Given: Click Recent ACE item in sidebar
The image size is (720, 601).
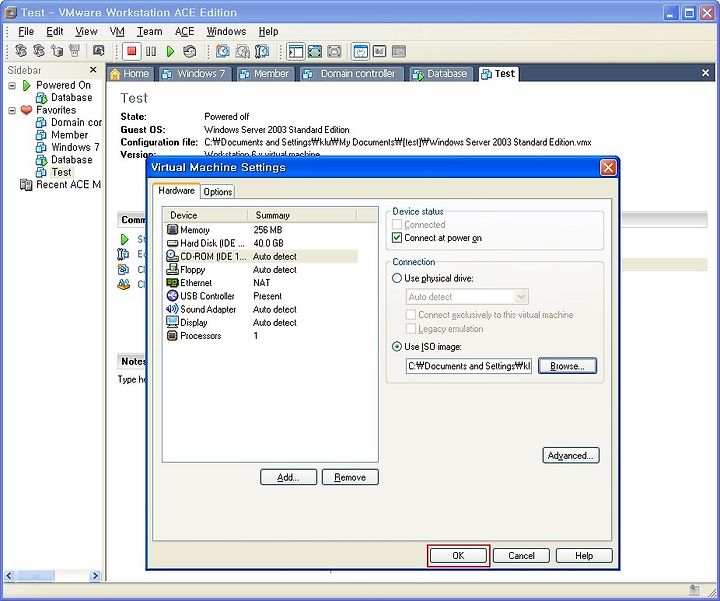Looking at the screenshot, I should click(x=68, y=185).
